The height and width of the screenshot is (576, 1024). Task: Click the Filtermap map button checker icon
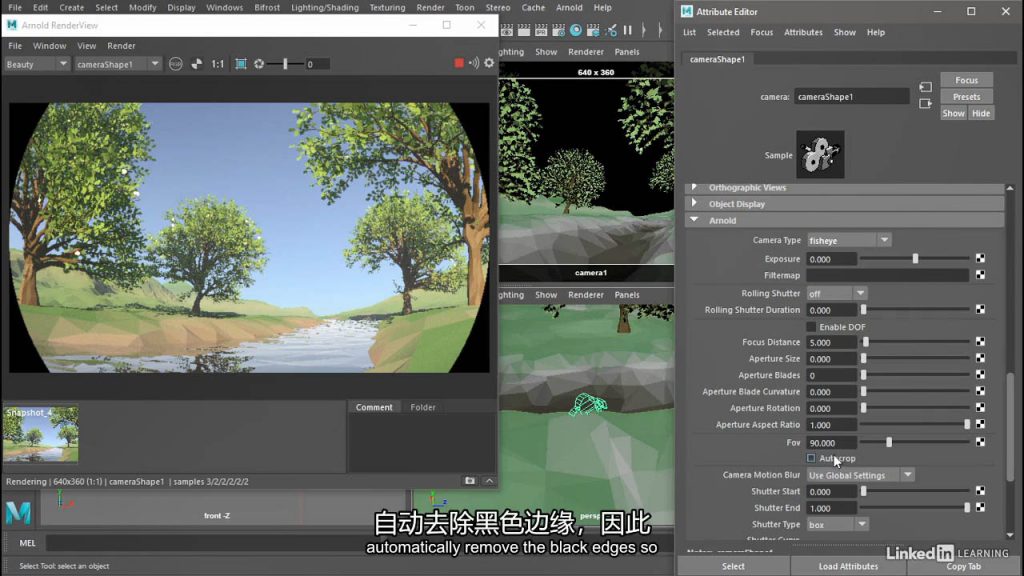click(980, 275)
